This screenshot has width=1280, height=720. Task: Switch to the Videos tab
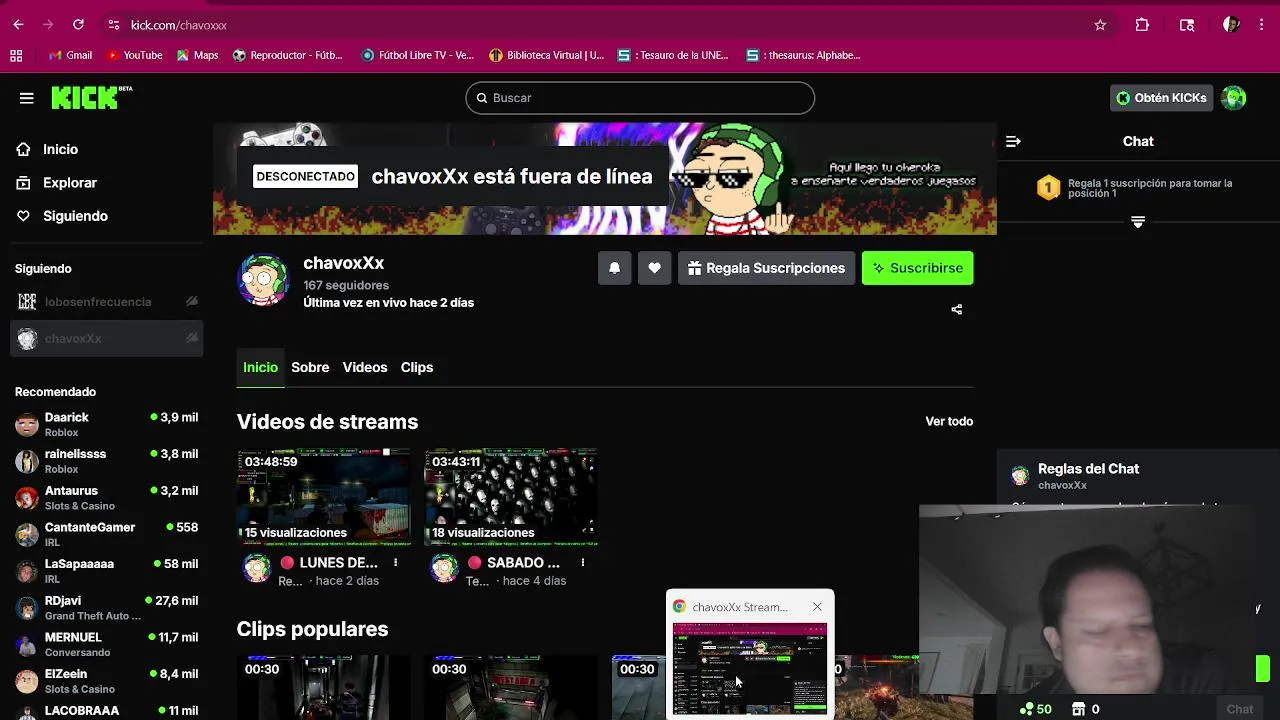[365, 367]
